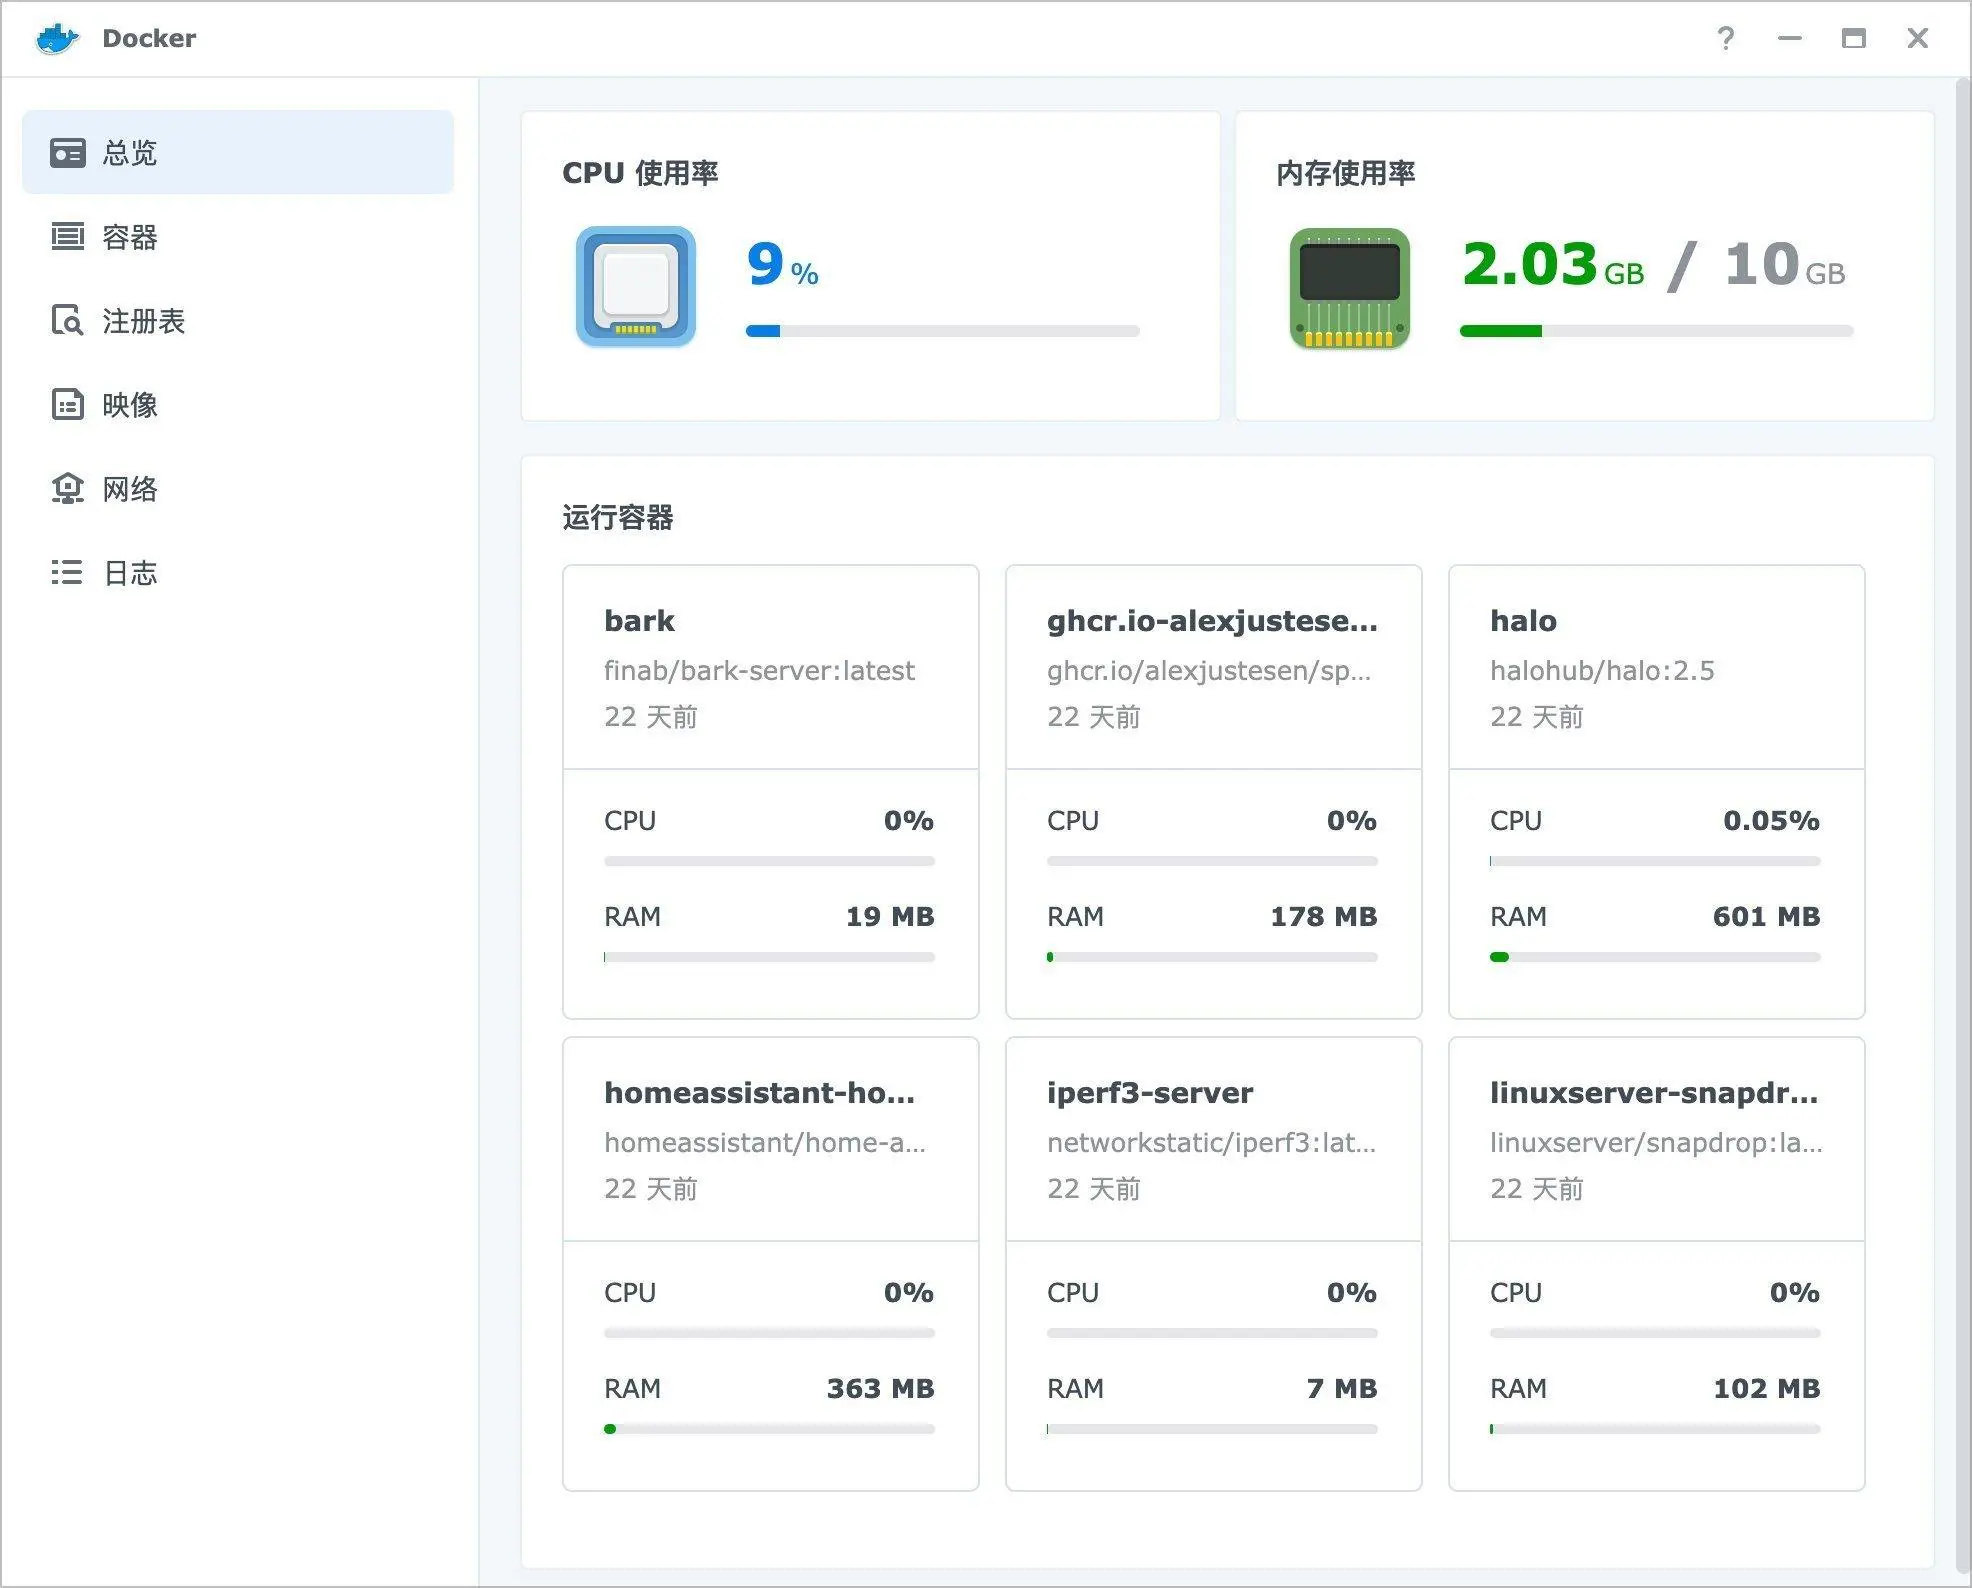Click the Log (日志) list icon
Viewport: 1972px width, 1588px height.
click(x=67, y=572)
